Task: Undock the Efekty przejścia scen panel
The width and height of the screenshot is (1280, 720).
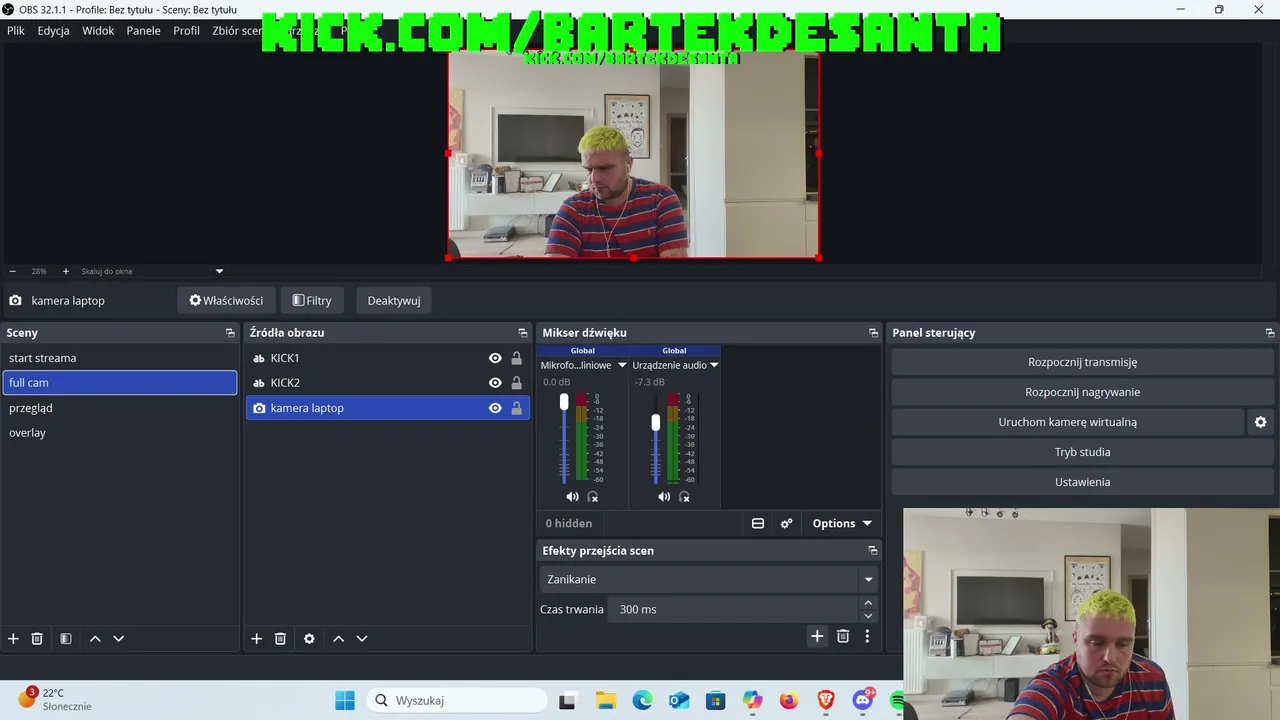Action: pos(873,551)
